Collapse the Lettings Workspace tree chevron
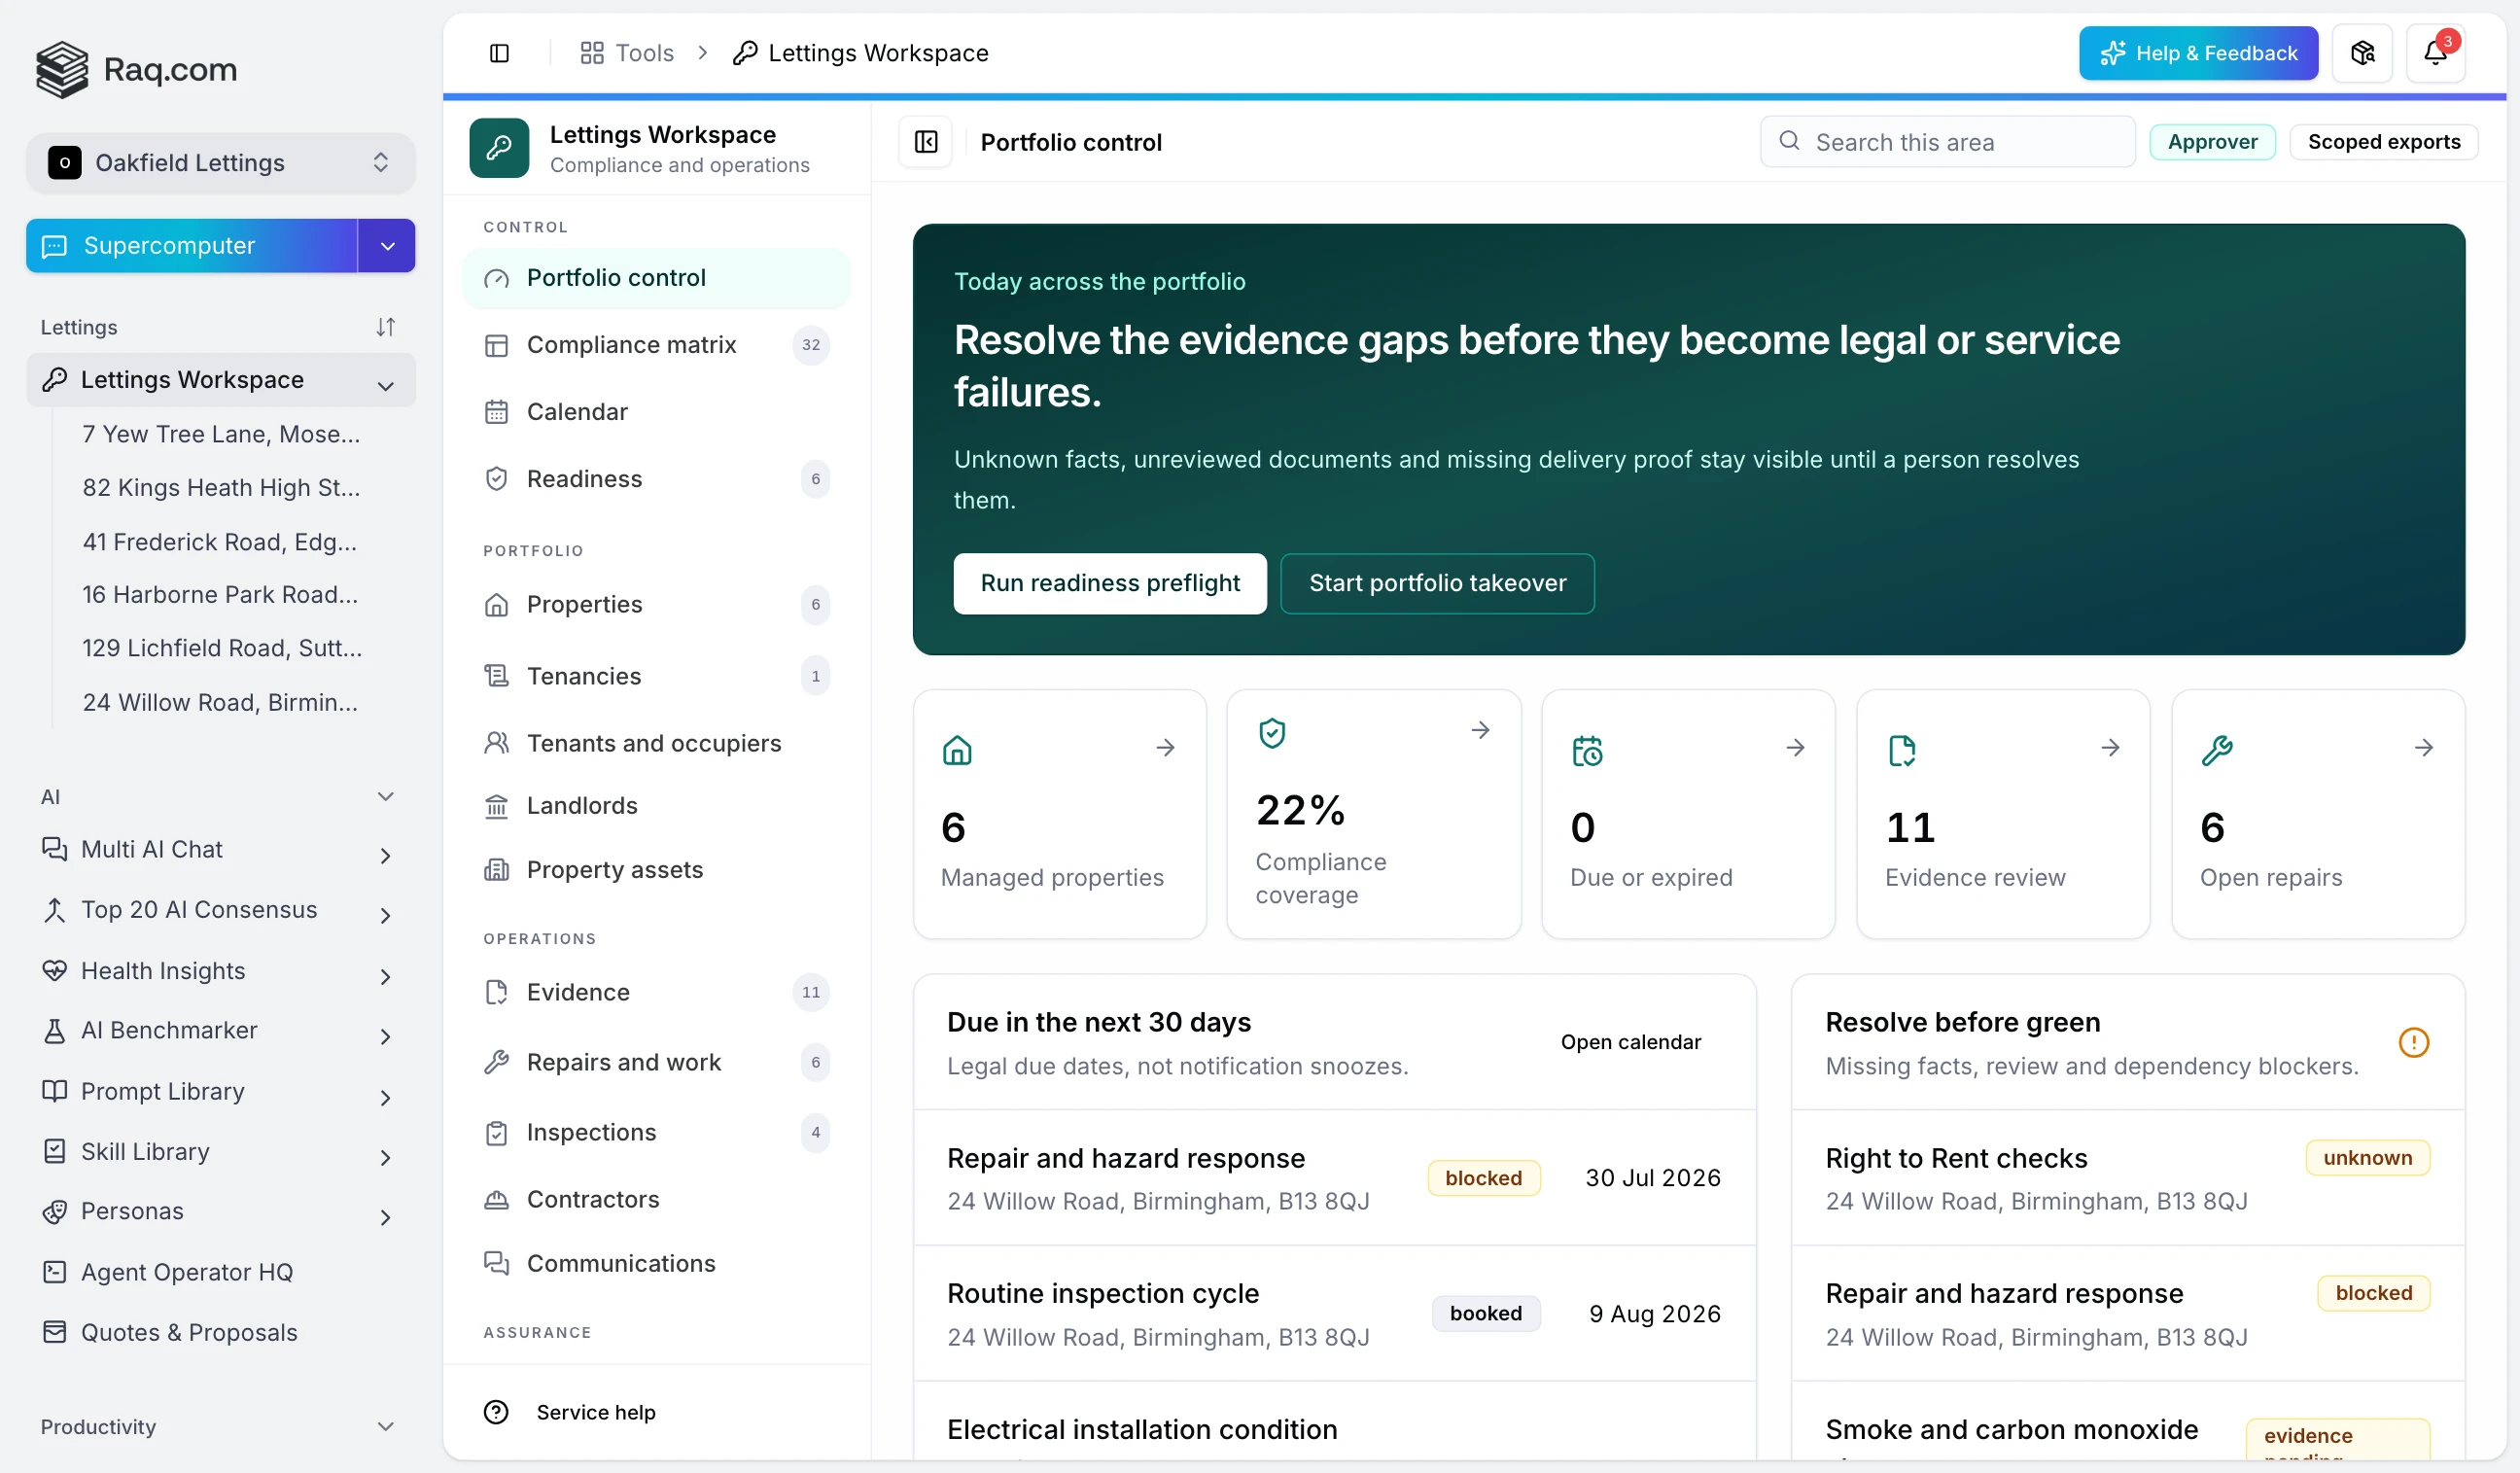The height and width of the screenshot is (1473, 2520). tap(385, 386)
